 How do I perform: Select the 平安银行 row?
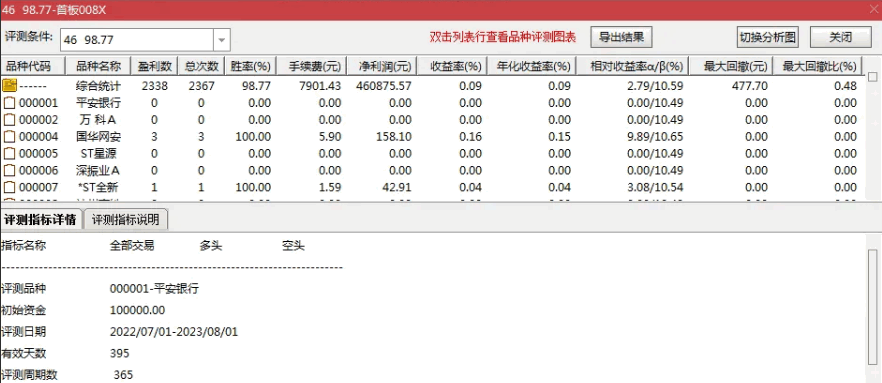click(431, 103)
